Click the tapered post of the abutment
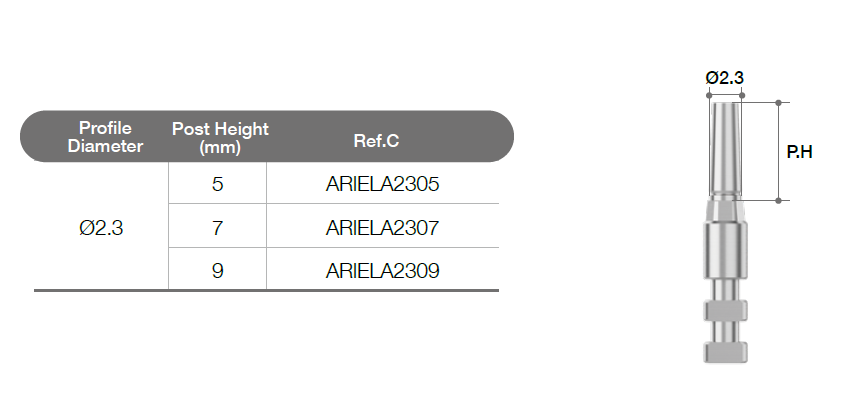This screenshot has width=848, height=404. pyautogui.click(x=725, y=149)
